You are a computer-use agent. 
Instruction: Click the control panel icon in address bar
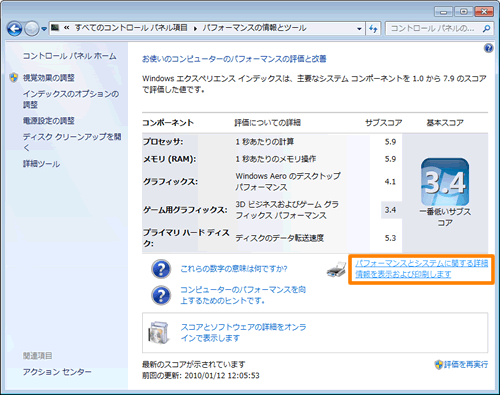click(55, 28)
